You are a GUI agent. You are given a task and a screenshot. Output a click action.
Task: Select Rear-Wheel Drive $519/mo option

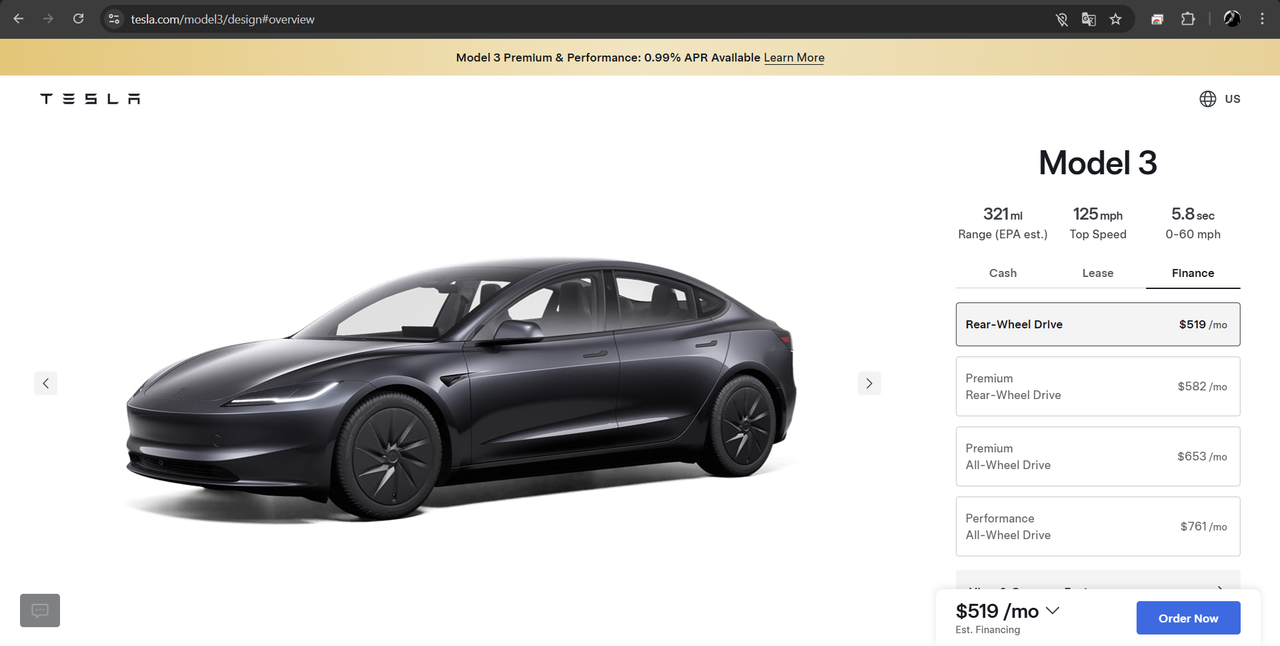point(1098,325)
